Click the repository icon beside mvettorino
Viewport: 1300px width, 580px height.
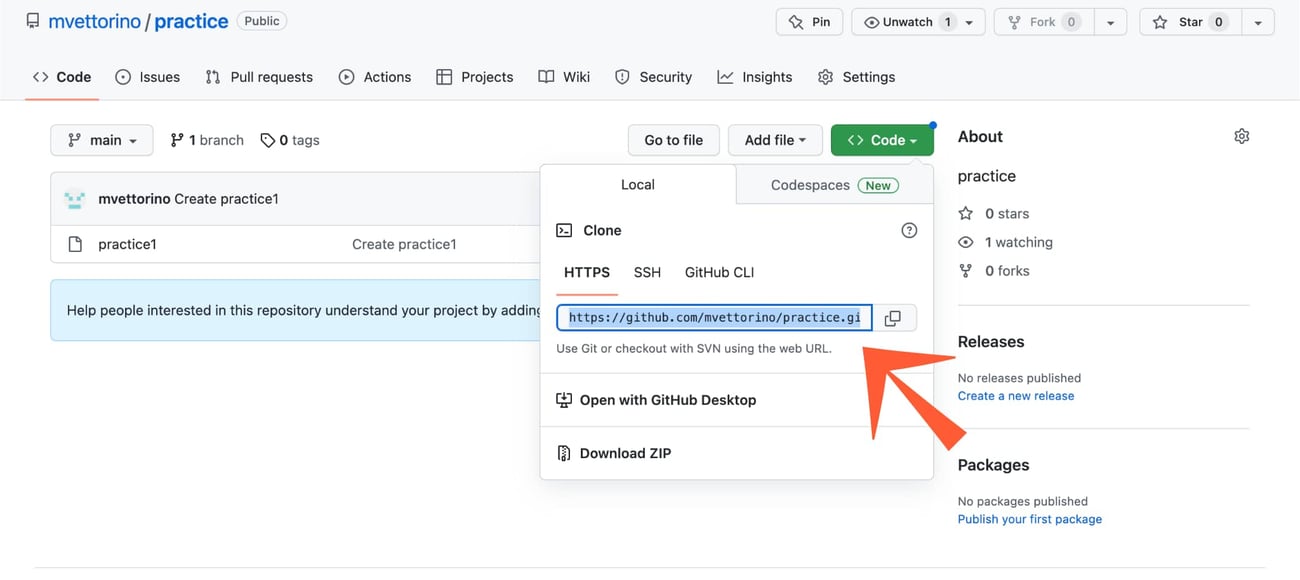tap(33, 21)
